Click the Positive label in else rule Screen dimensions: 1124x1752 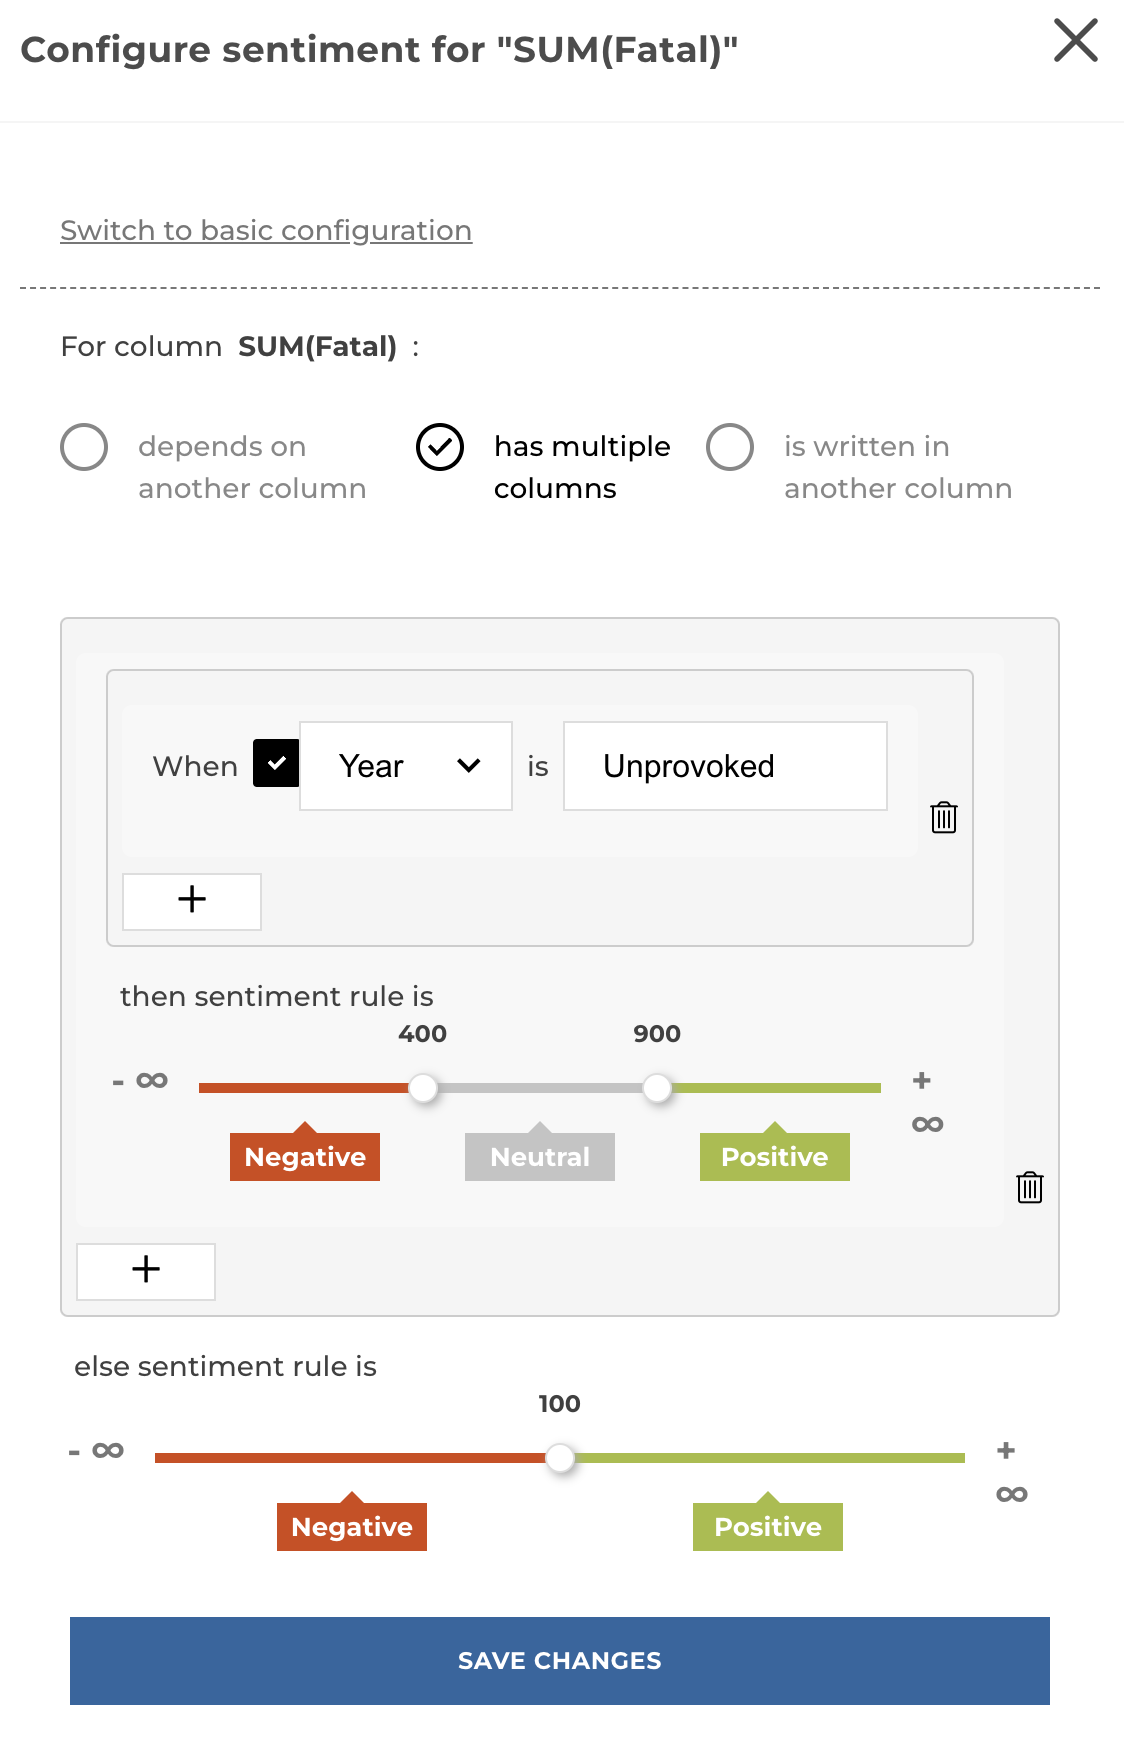point(768,1527)
